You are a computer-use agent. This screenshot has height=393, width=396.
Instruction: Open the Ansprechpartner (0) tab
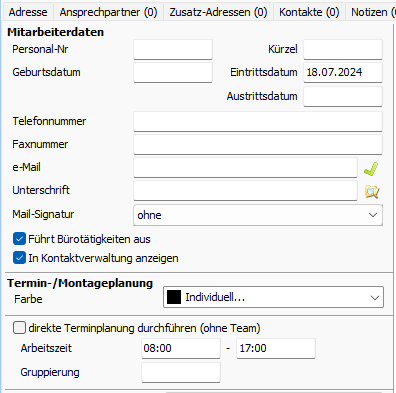pos(108,12)
